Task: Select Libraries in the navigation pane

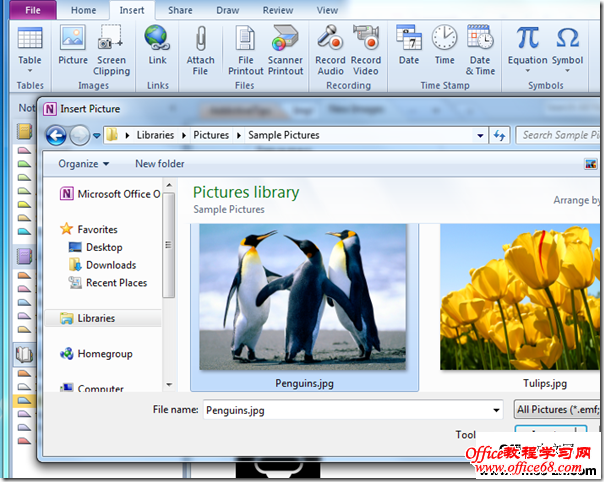Action: pyautogui.click(x=95, y=318)
